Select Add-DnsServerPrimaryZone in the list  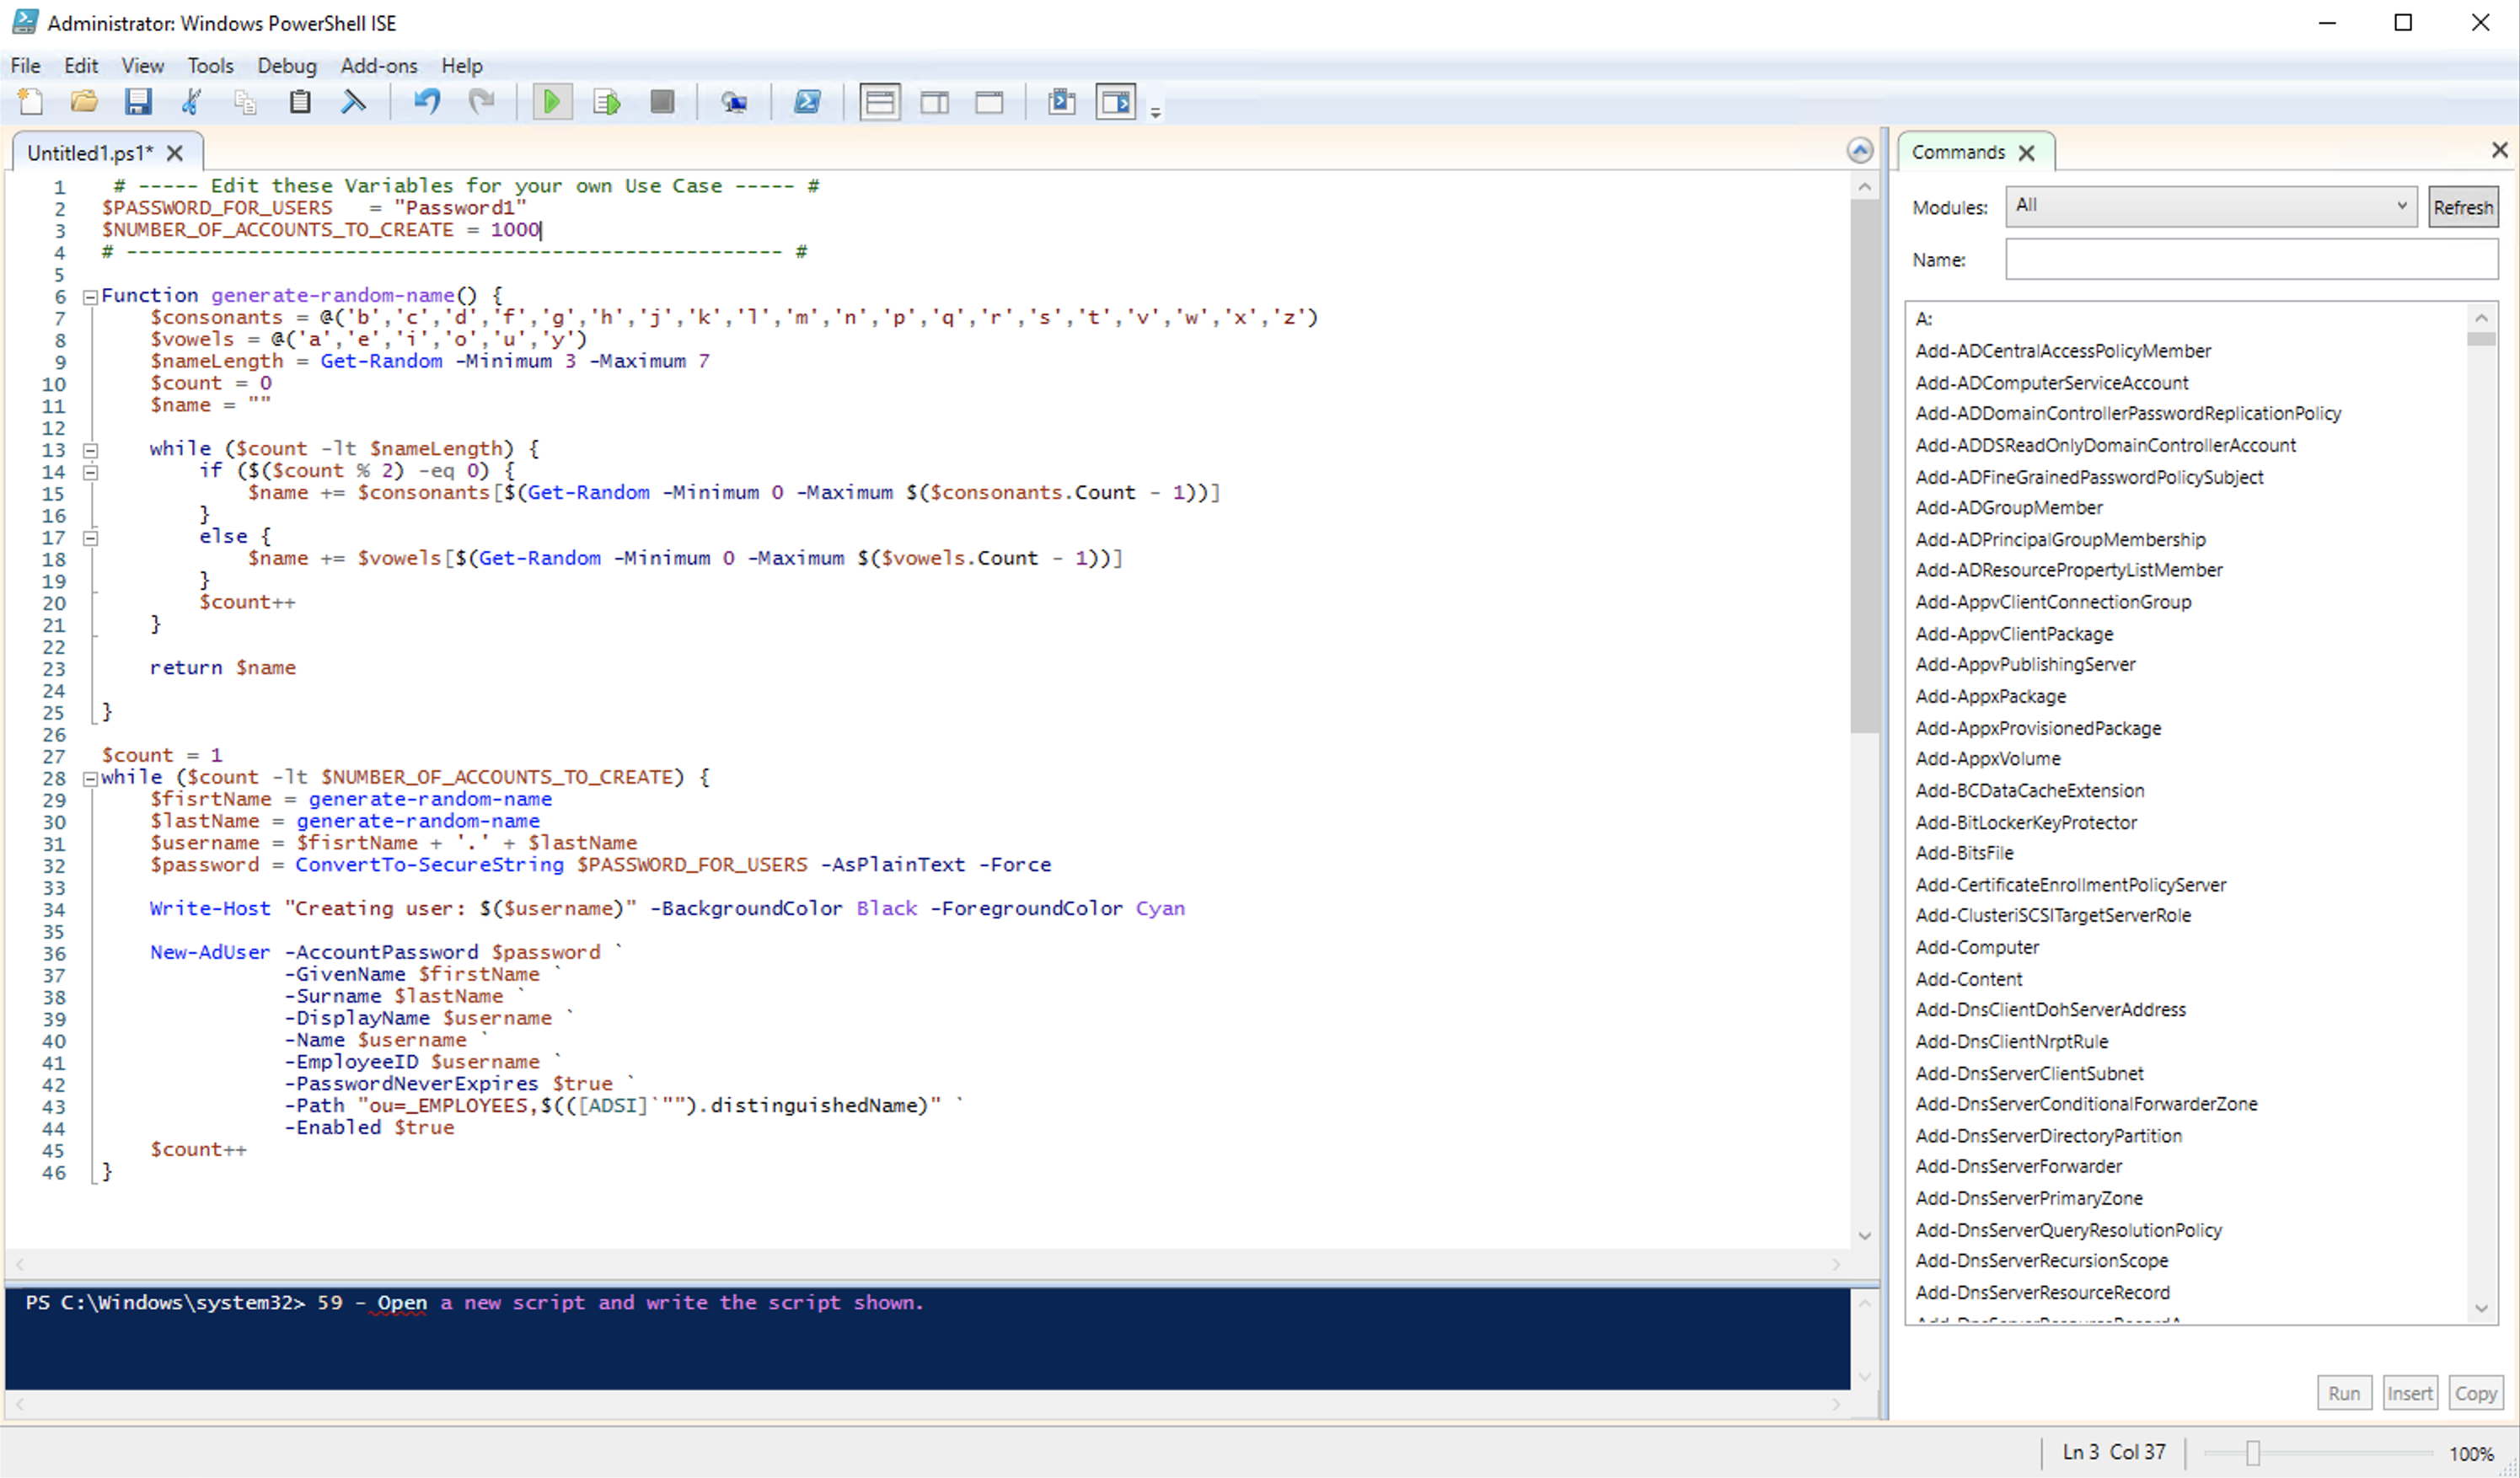[2028, 1198]
